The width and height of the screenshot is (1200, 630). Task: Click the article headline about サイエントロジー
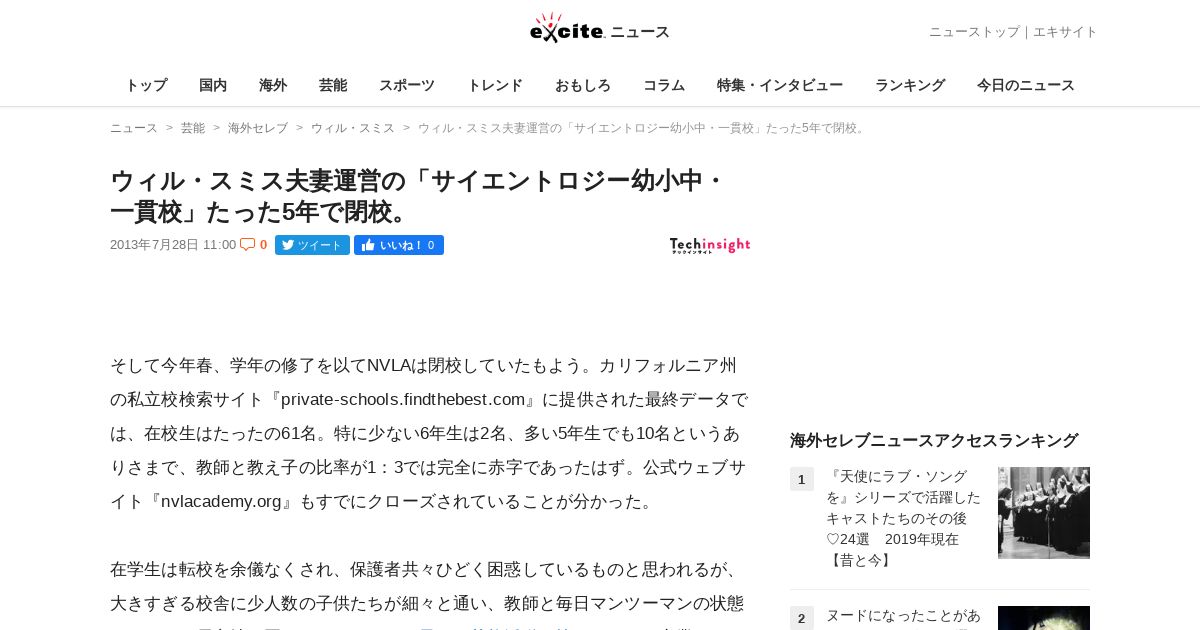(418, 196)
